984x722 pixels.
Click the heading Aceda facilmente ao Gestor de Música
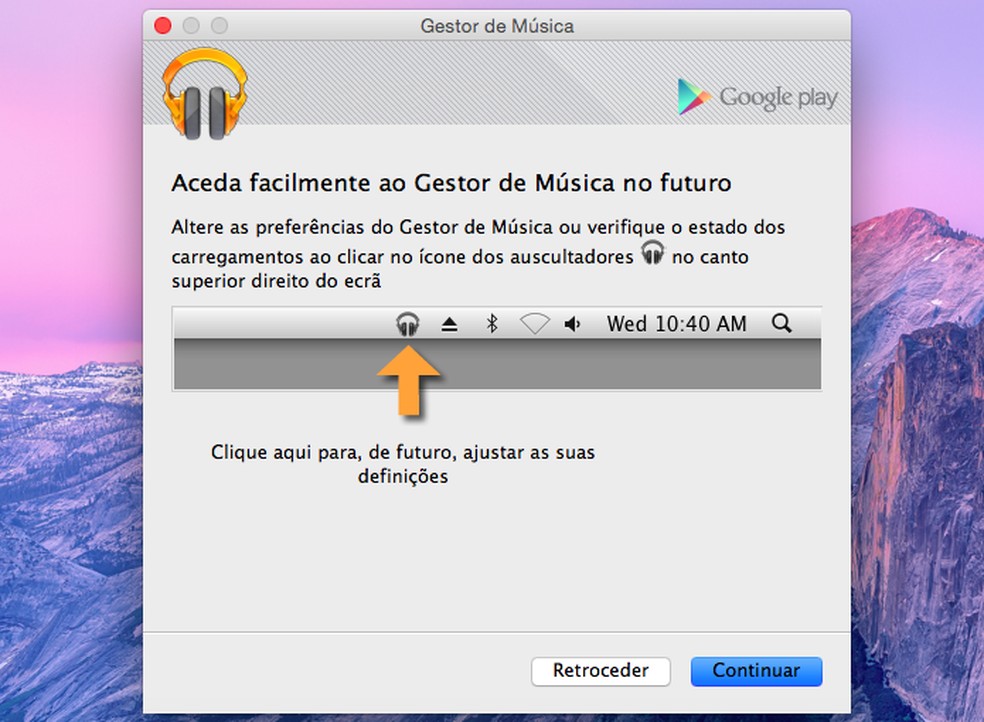pyautogui.click(x=452, y=183)
